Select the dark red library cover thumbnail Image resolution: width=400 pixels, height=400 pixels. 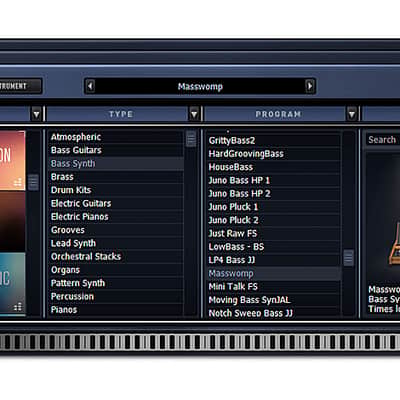[12, 221]
